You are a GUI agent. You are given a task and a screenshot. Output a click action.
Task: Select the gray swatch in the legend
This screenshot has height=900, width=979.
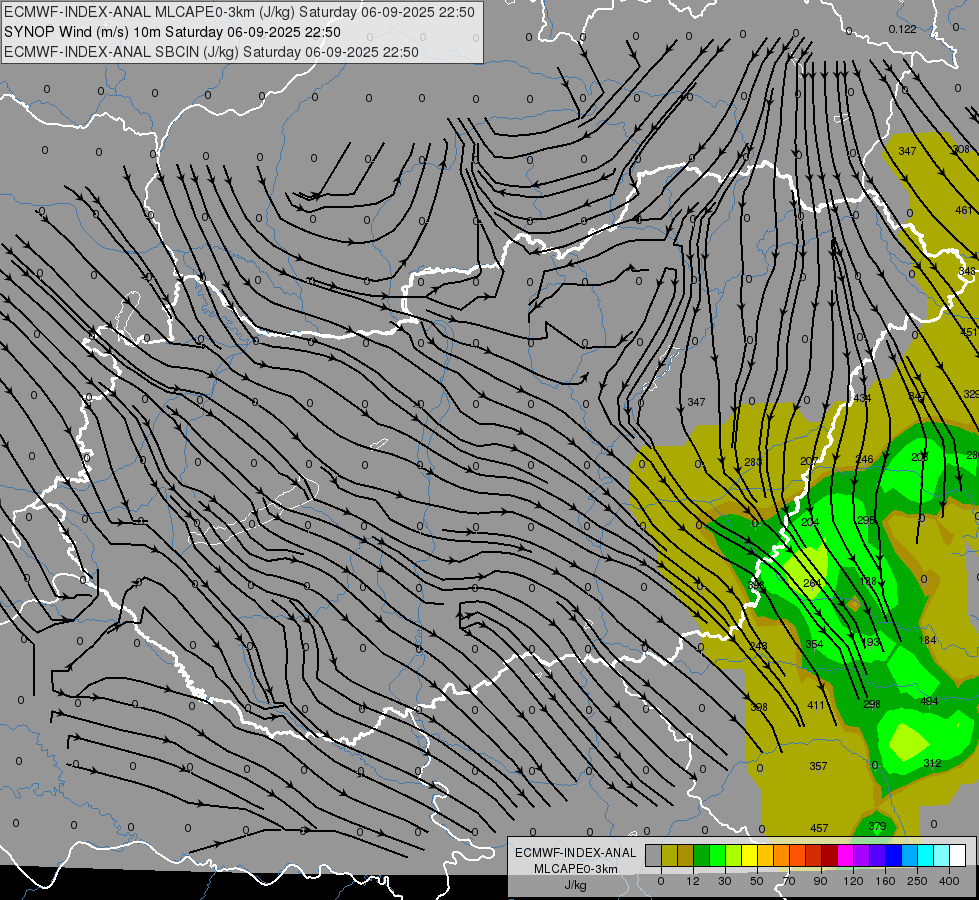coord(654,855)
